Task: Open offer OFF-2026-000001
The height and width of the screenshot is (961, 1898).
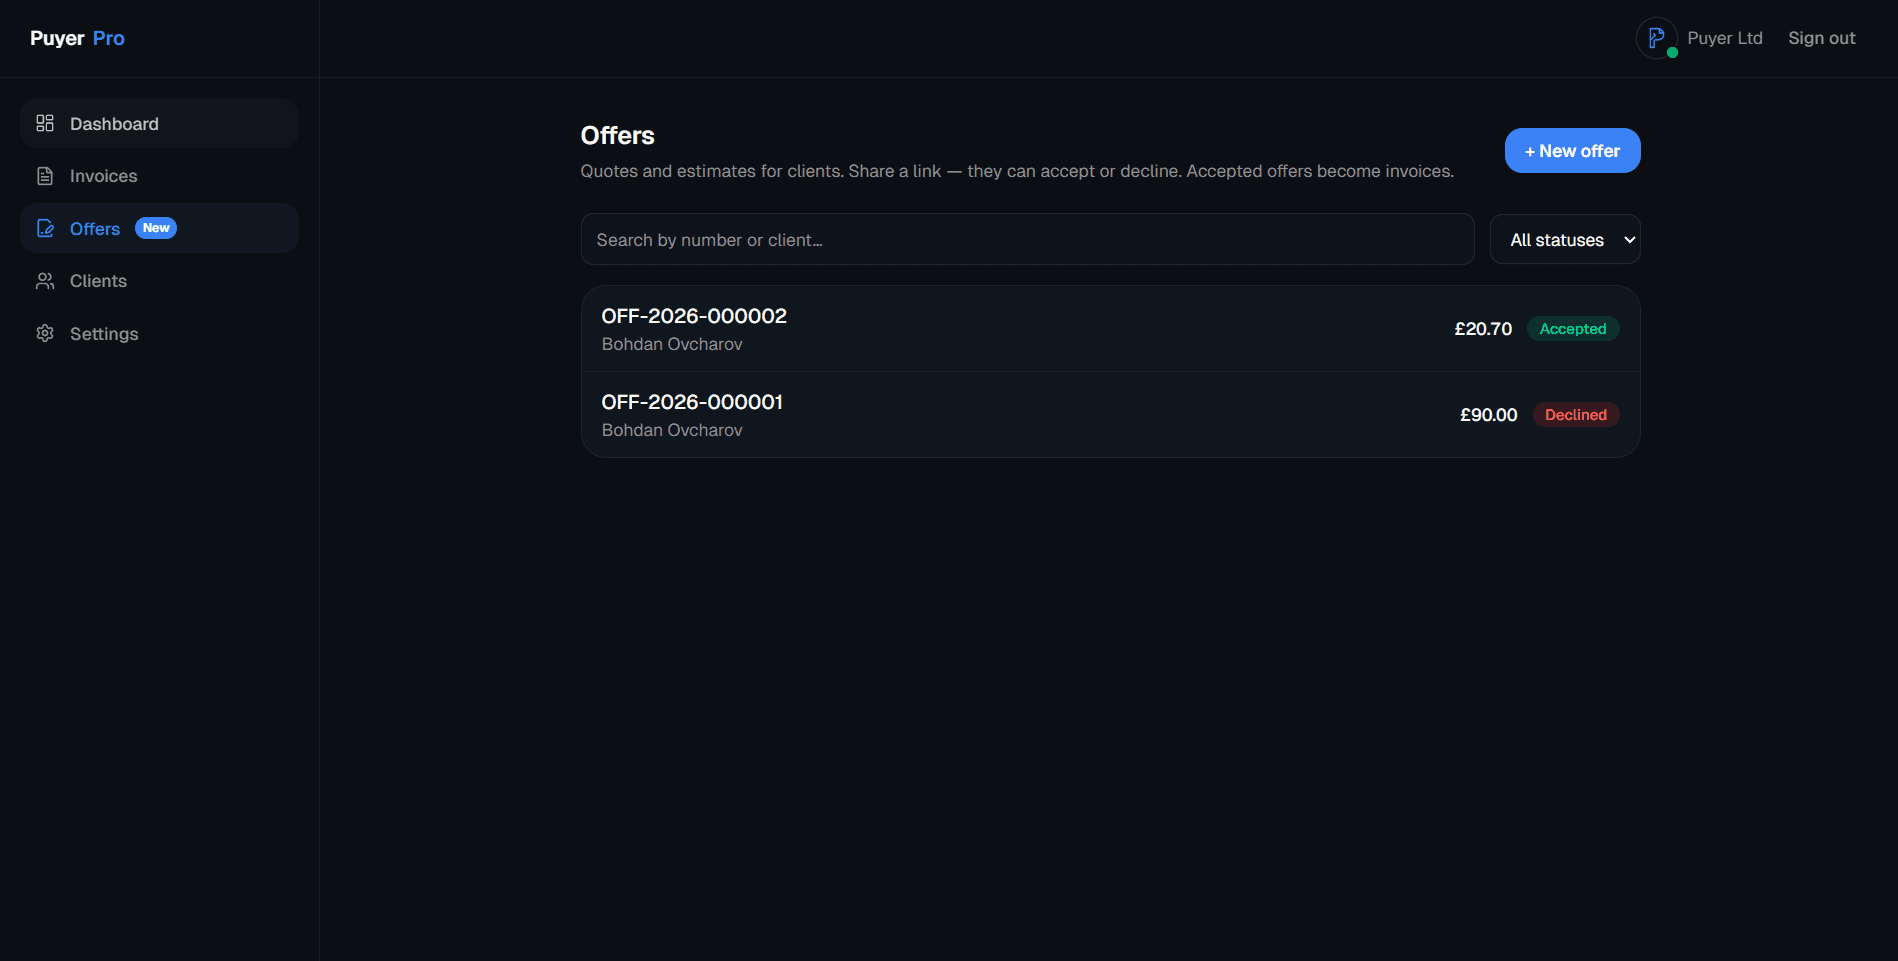Action: click(692, 403)
